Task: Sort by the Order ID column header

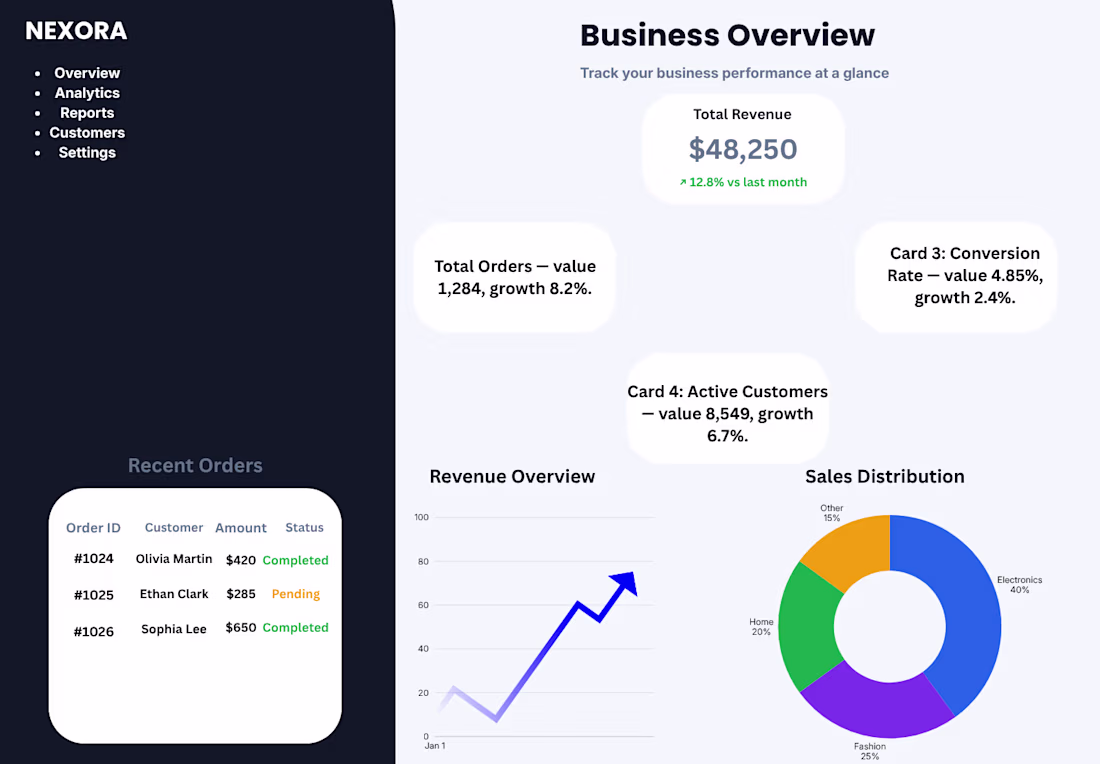Action: (93, 528)
